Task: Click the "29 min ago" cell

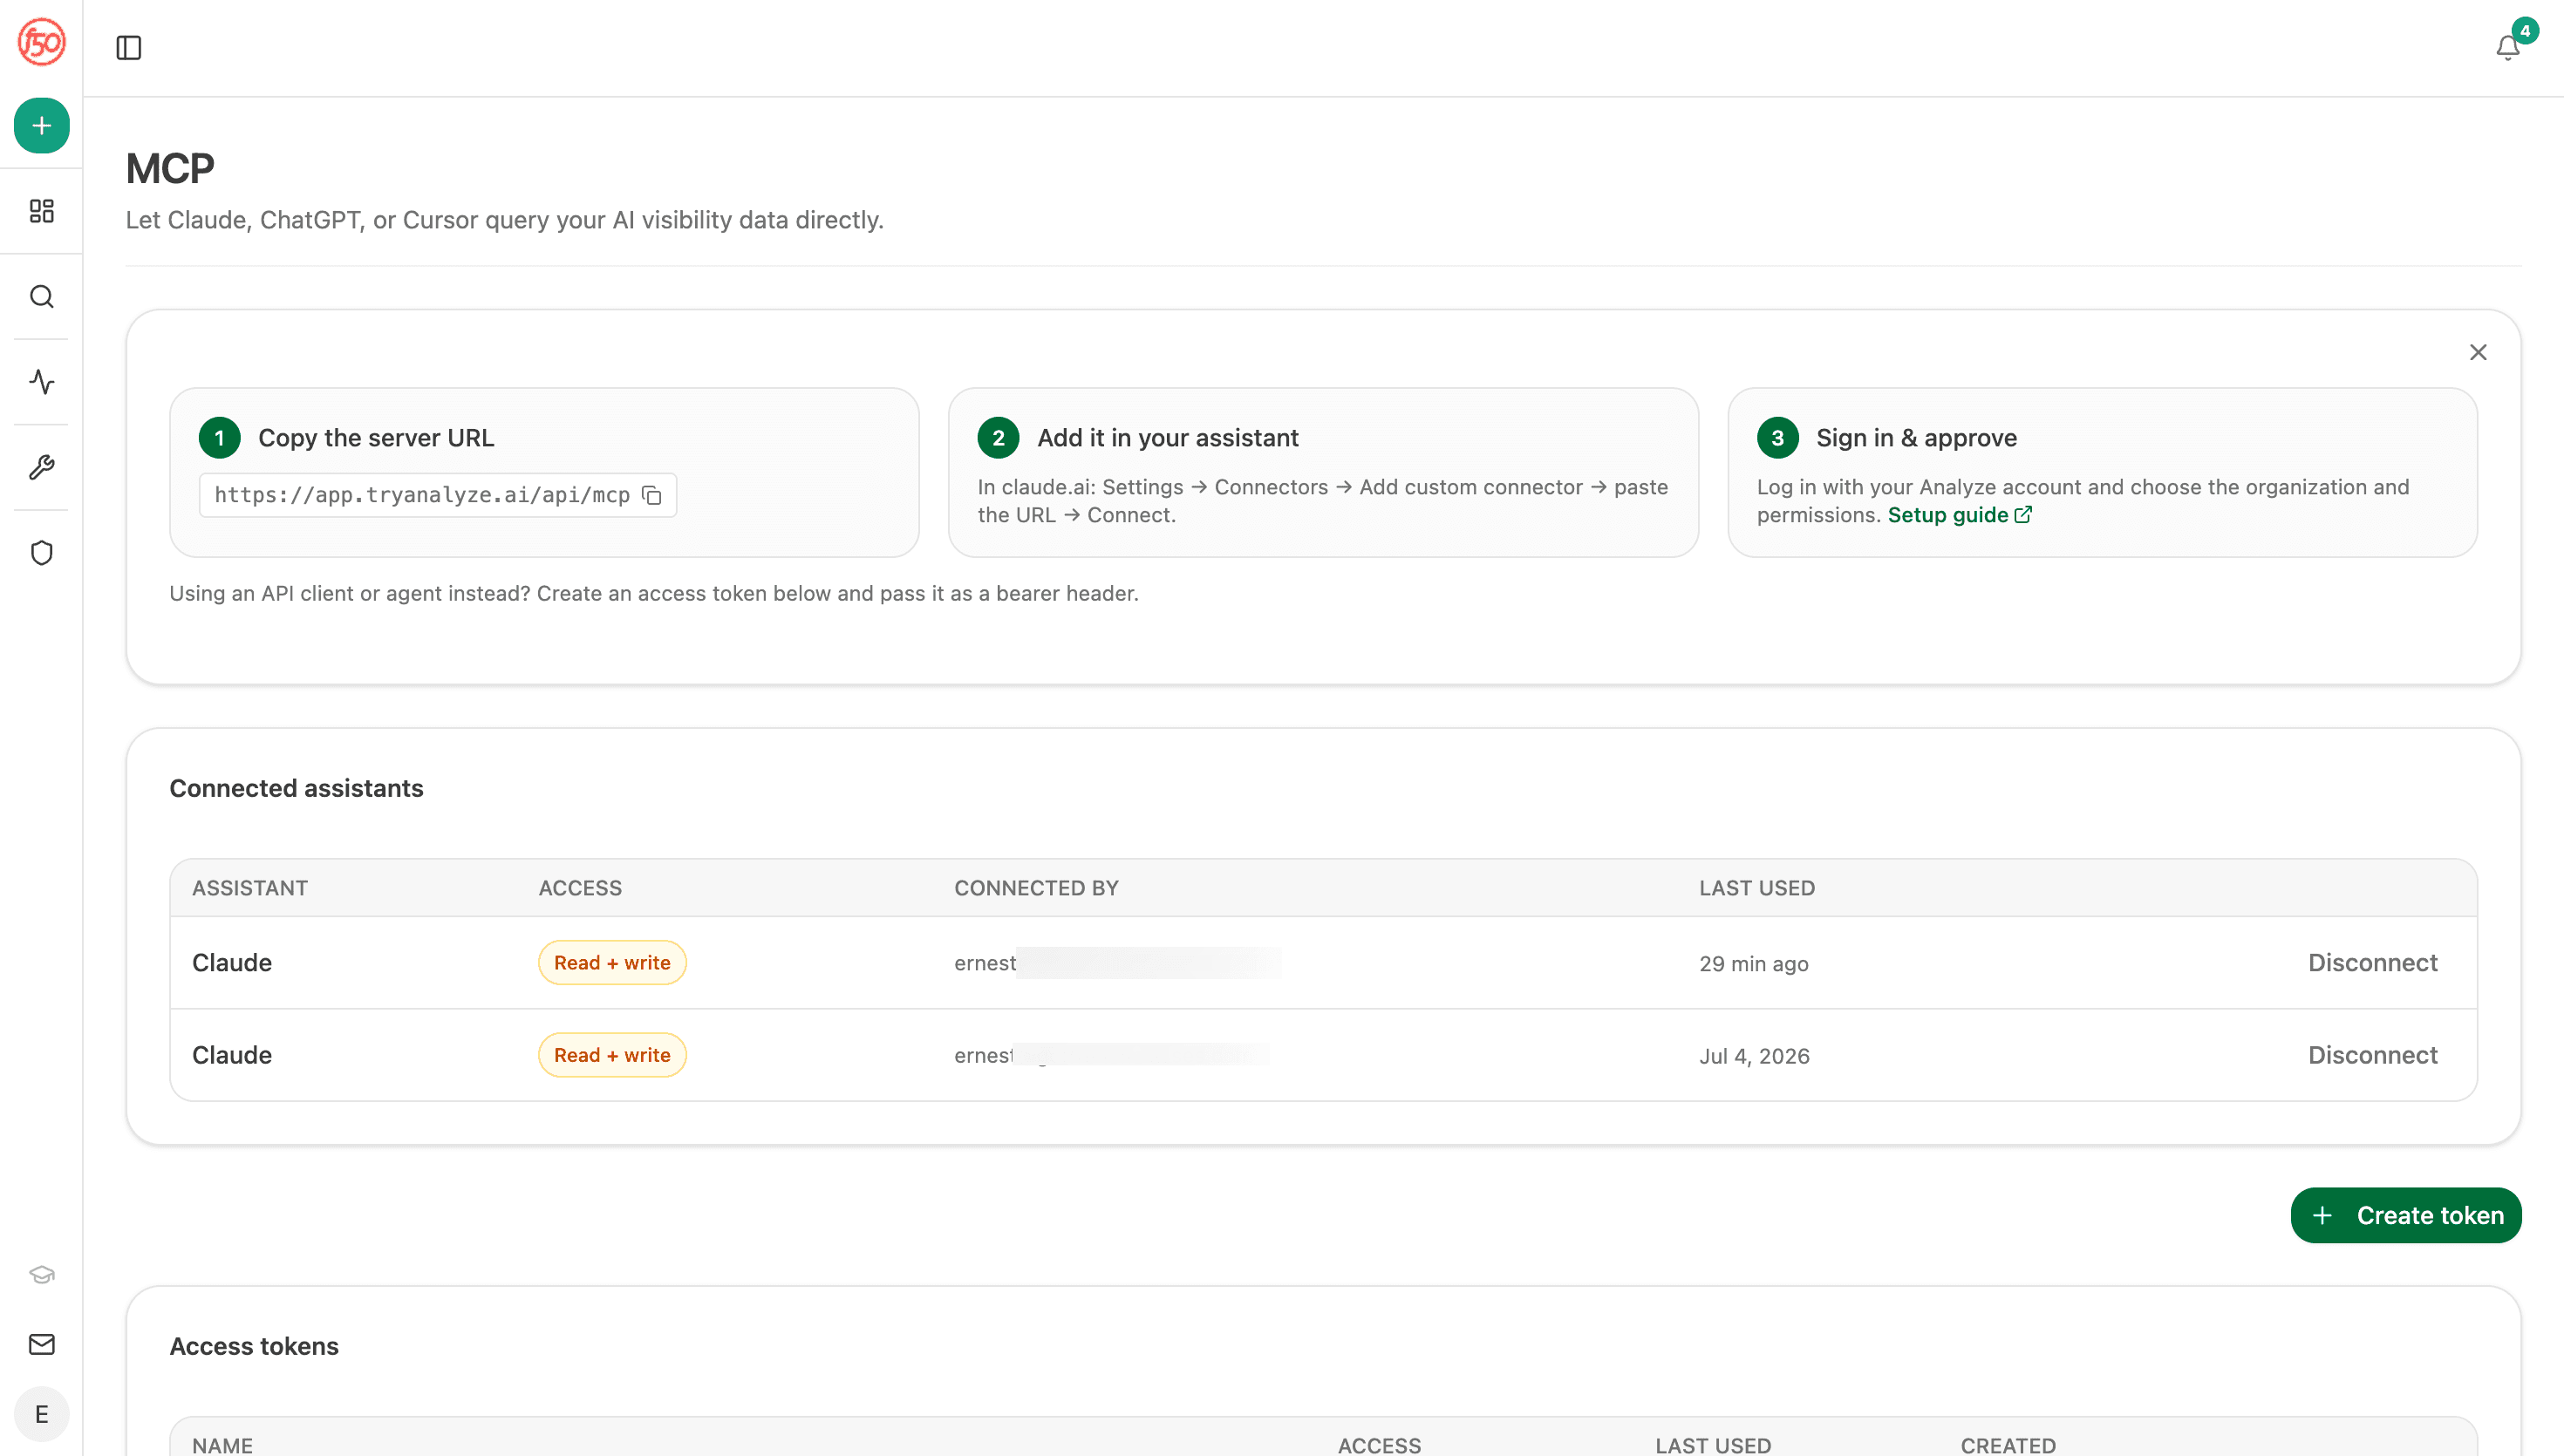Action: point(1753,964)
